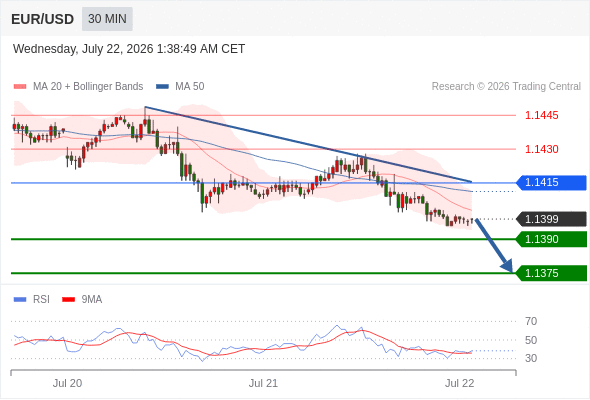Click the Jul 20 date axis label
The width and height of the screenshot is (590, 400).
(x=67, y=383)
